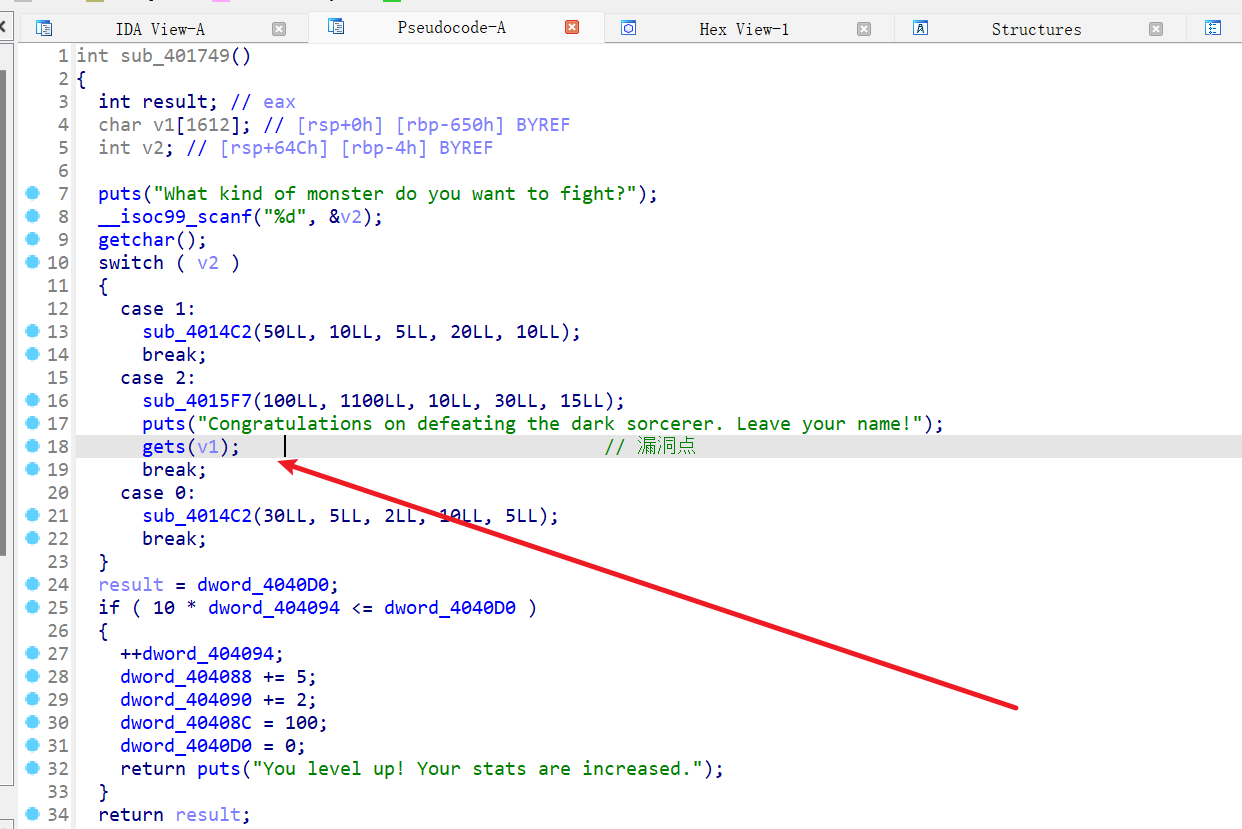Toggle breakpoint dot on line 9 getchar
1242x829 pixels.
coord(33,239)
